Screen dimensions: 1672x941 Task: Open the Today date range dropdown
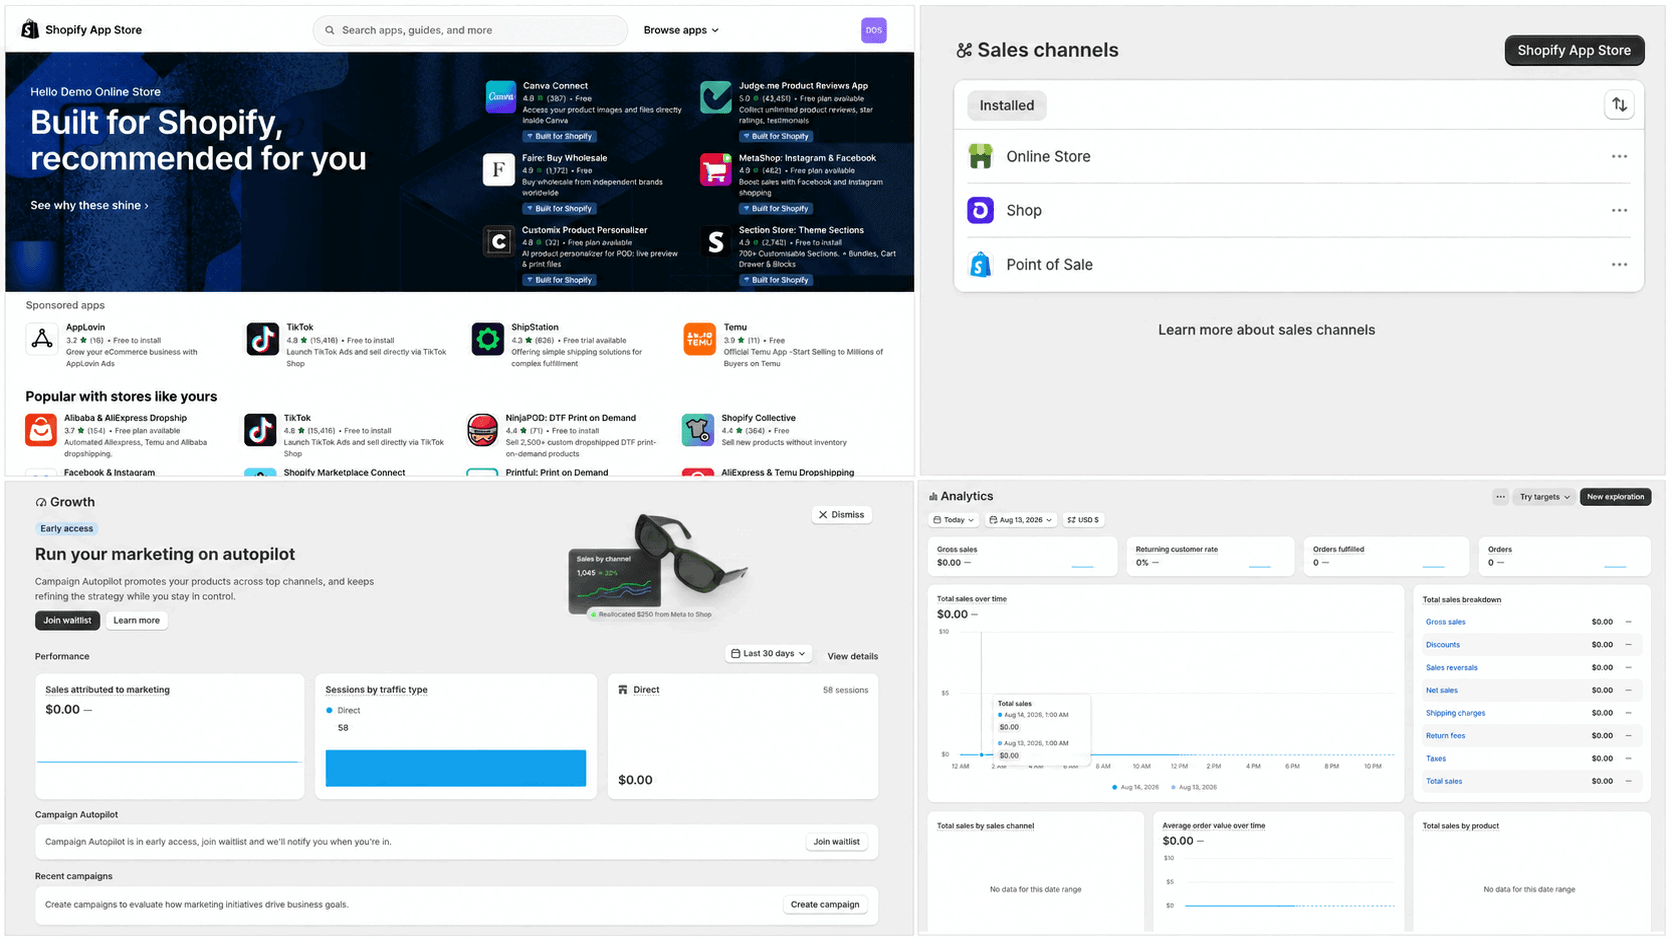tap(953, 520)
